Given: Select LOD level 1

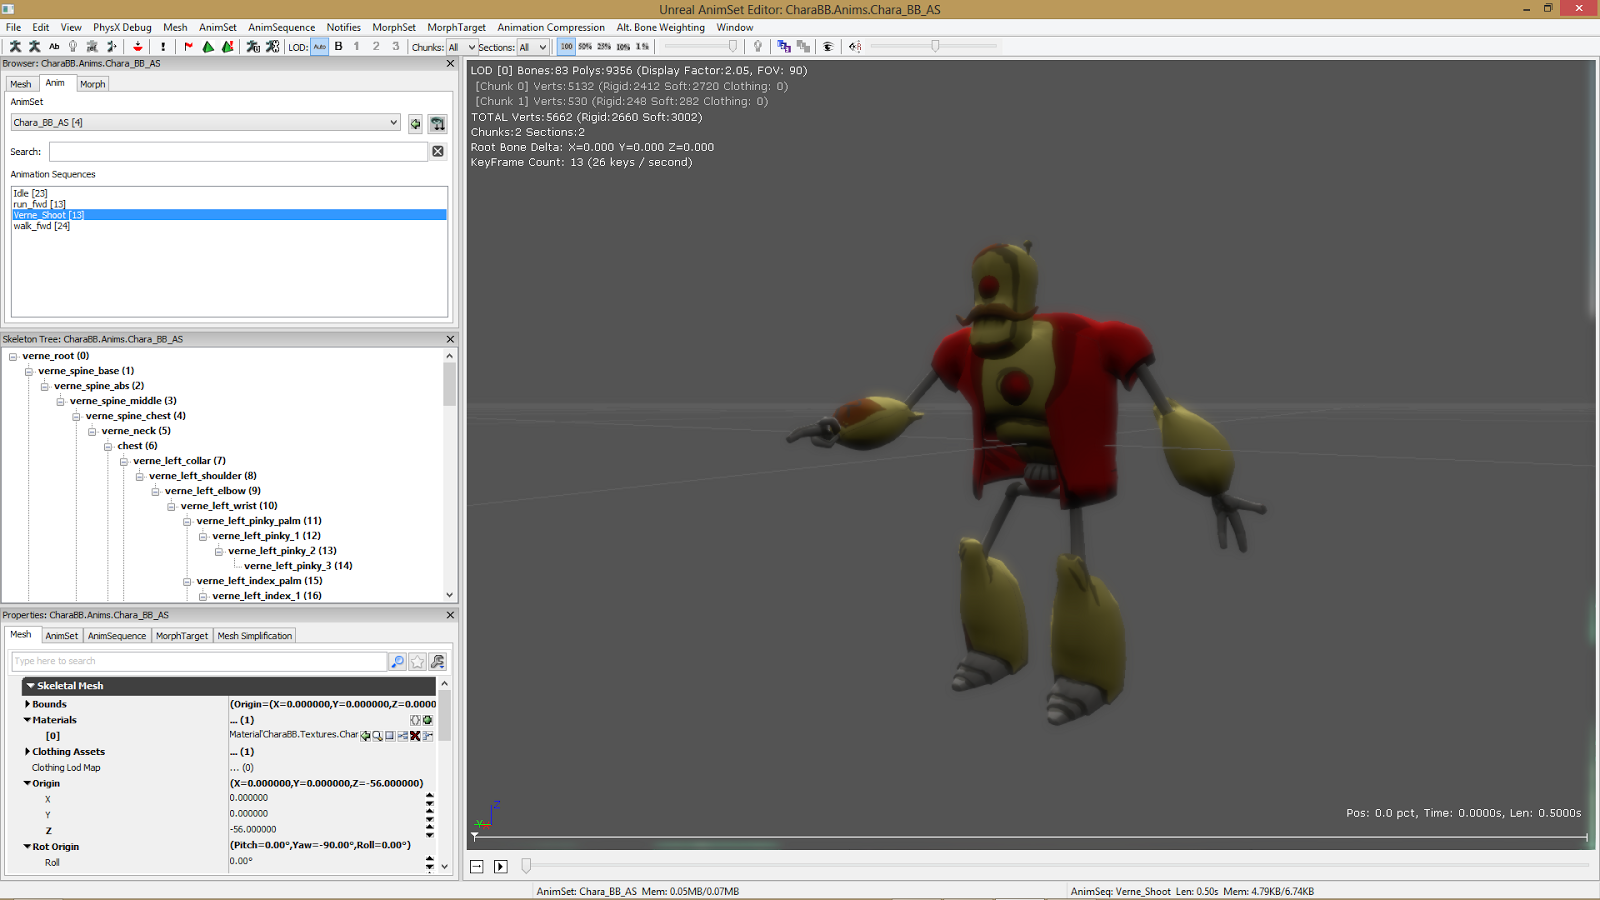Looking at the screenshot, I should [x=357, y=47].
